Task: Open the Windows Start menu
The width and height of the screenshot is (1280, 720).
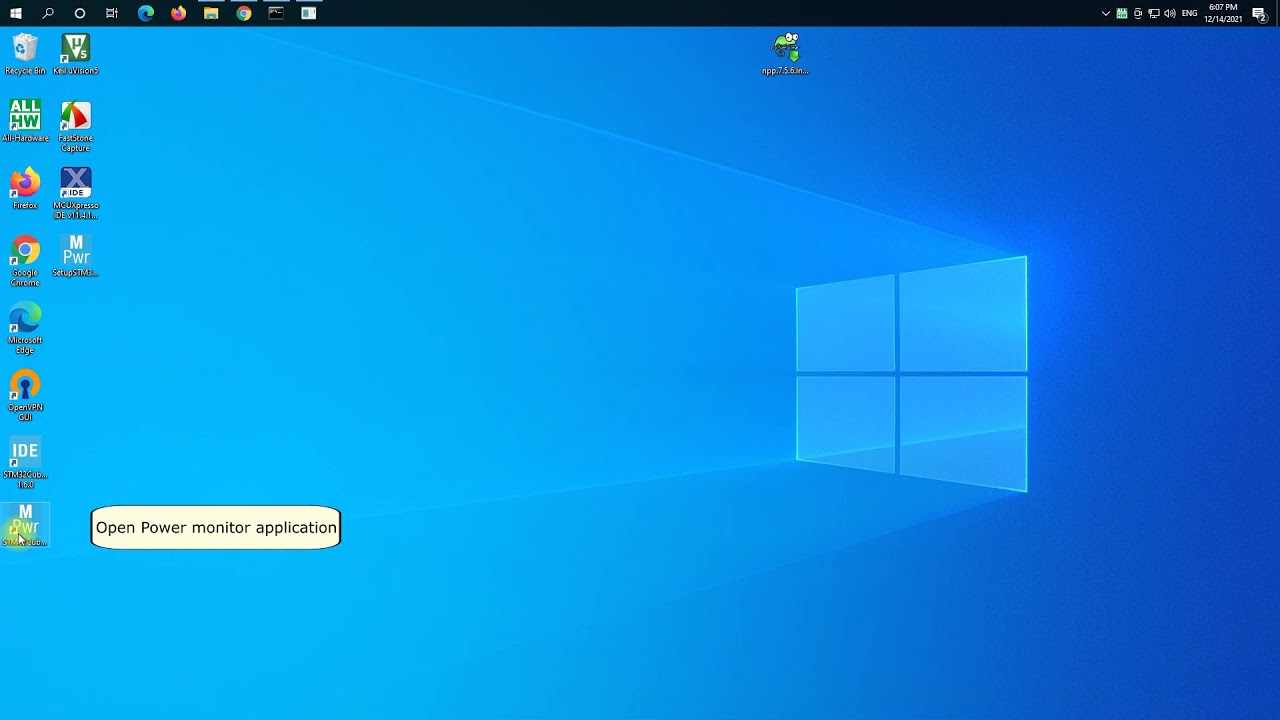Action: (x=16, y=13)
